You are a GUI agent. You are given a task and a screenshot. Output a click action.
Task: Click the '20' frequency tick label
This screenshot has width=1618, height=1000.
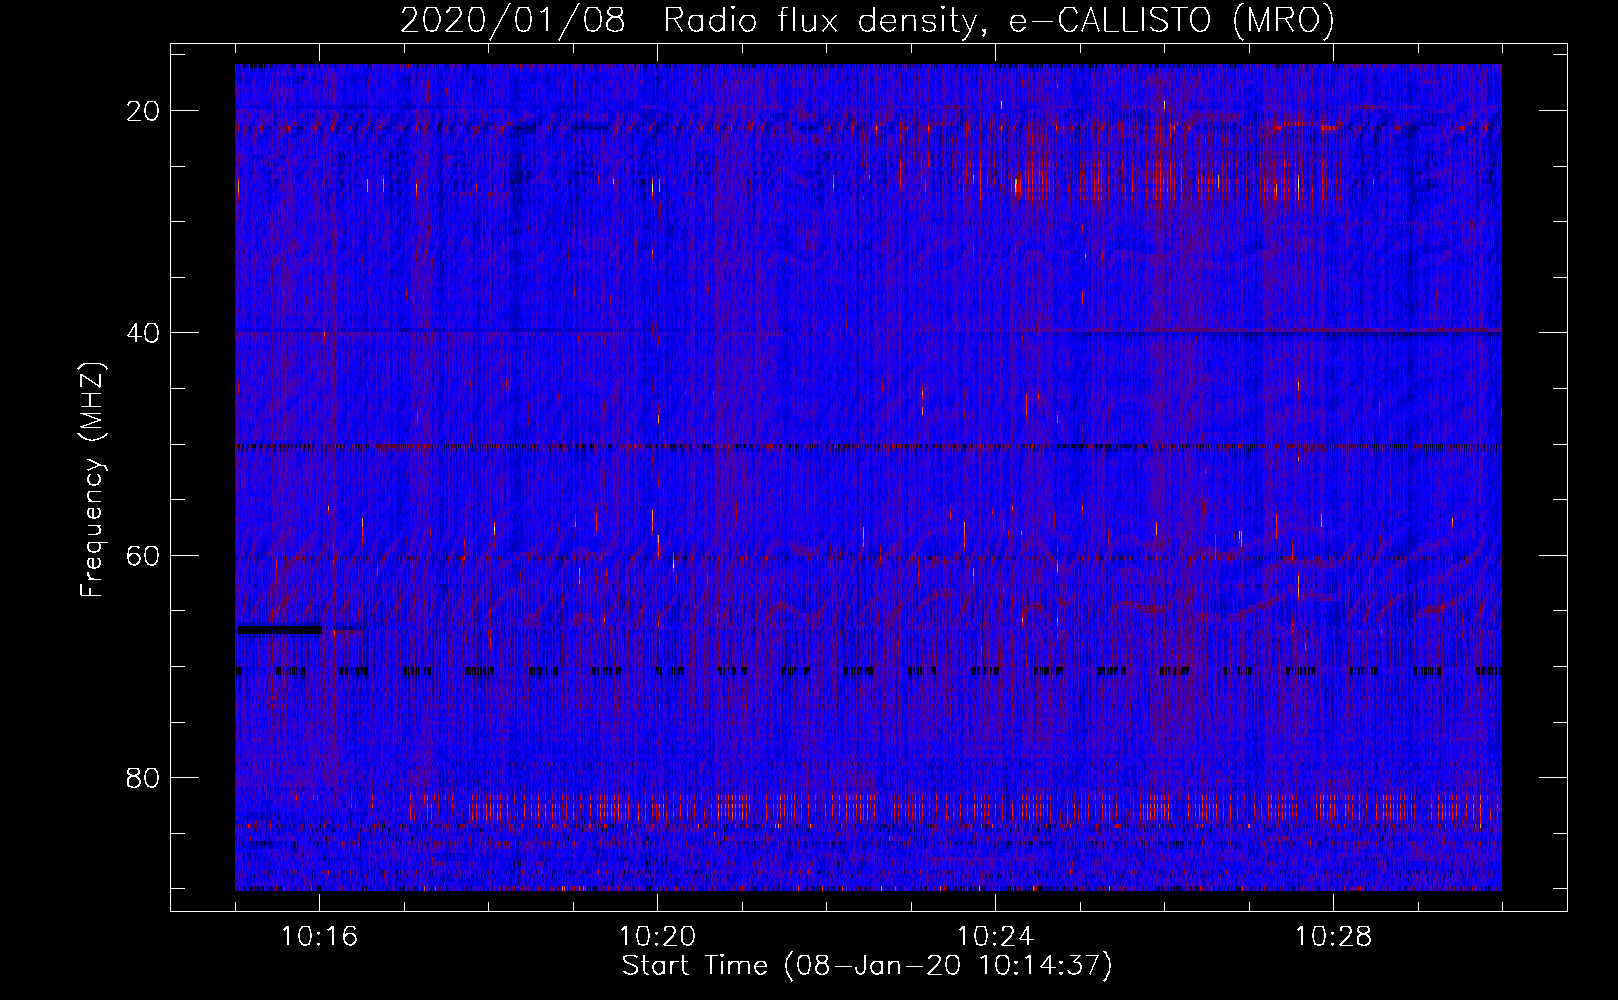pos(144,111)
